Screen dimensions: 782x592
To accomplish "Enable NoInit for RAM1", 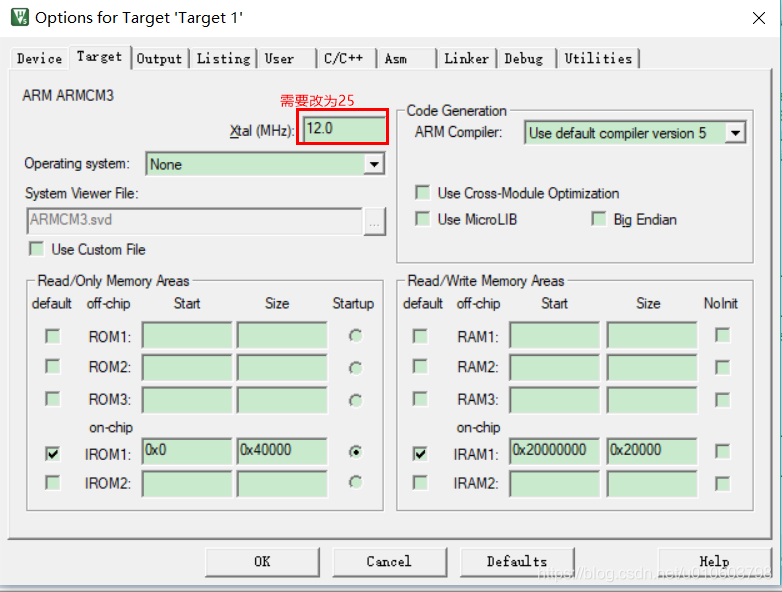I will [x=722, y=335].
